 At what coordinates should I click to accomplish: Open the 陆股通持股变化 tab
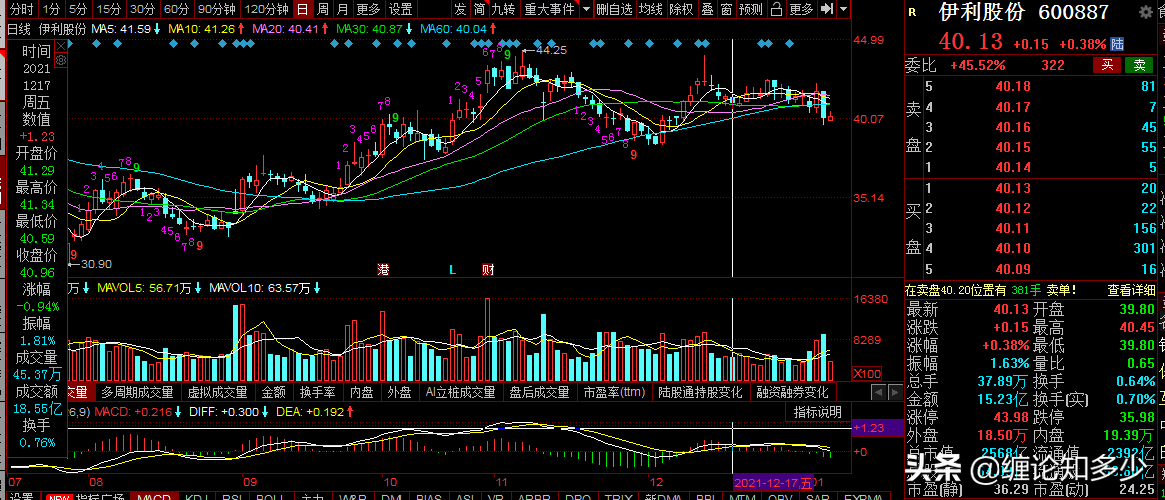(x=700, y=392)
